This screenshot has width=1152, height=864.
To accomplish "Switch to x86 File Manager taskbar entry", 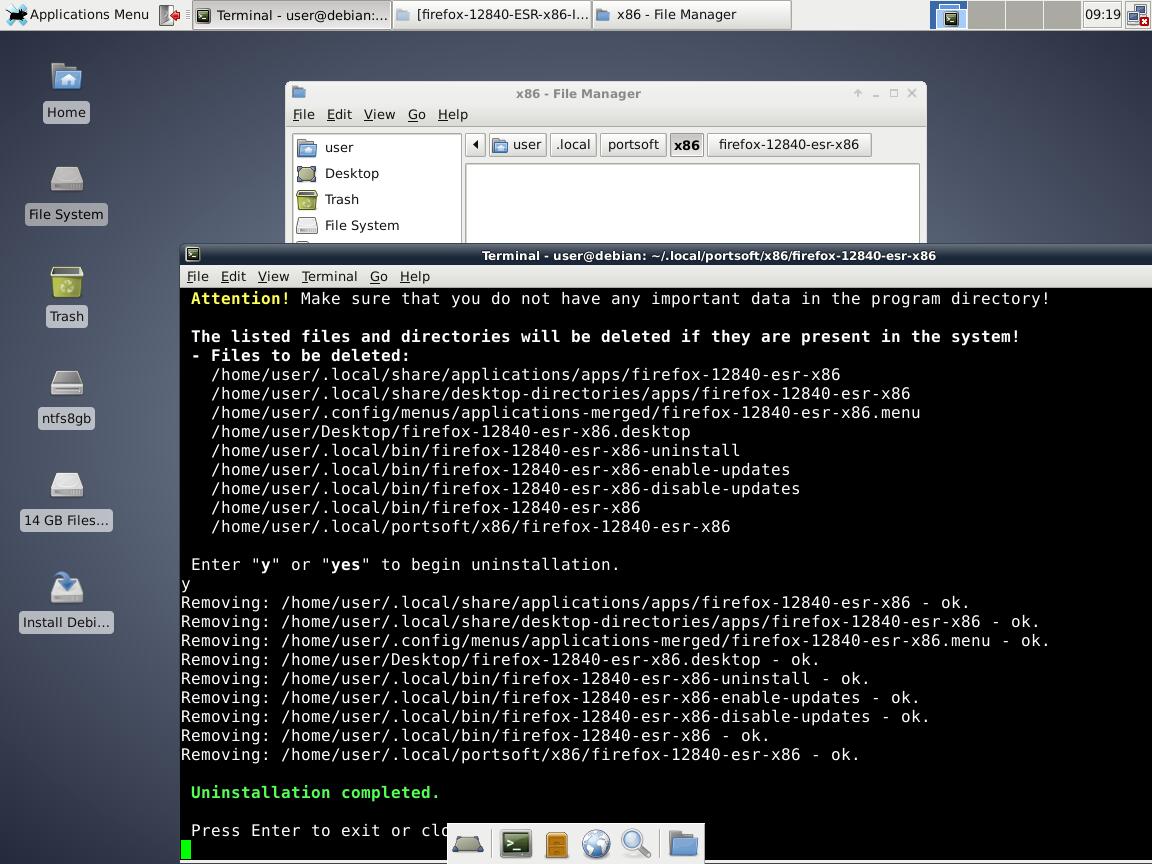I will coord(691,15).
